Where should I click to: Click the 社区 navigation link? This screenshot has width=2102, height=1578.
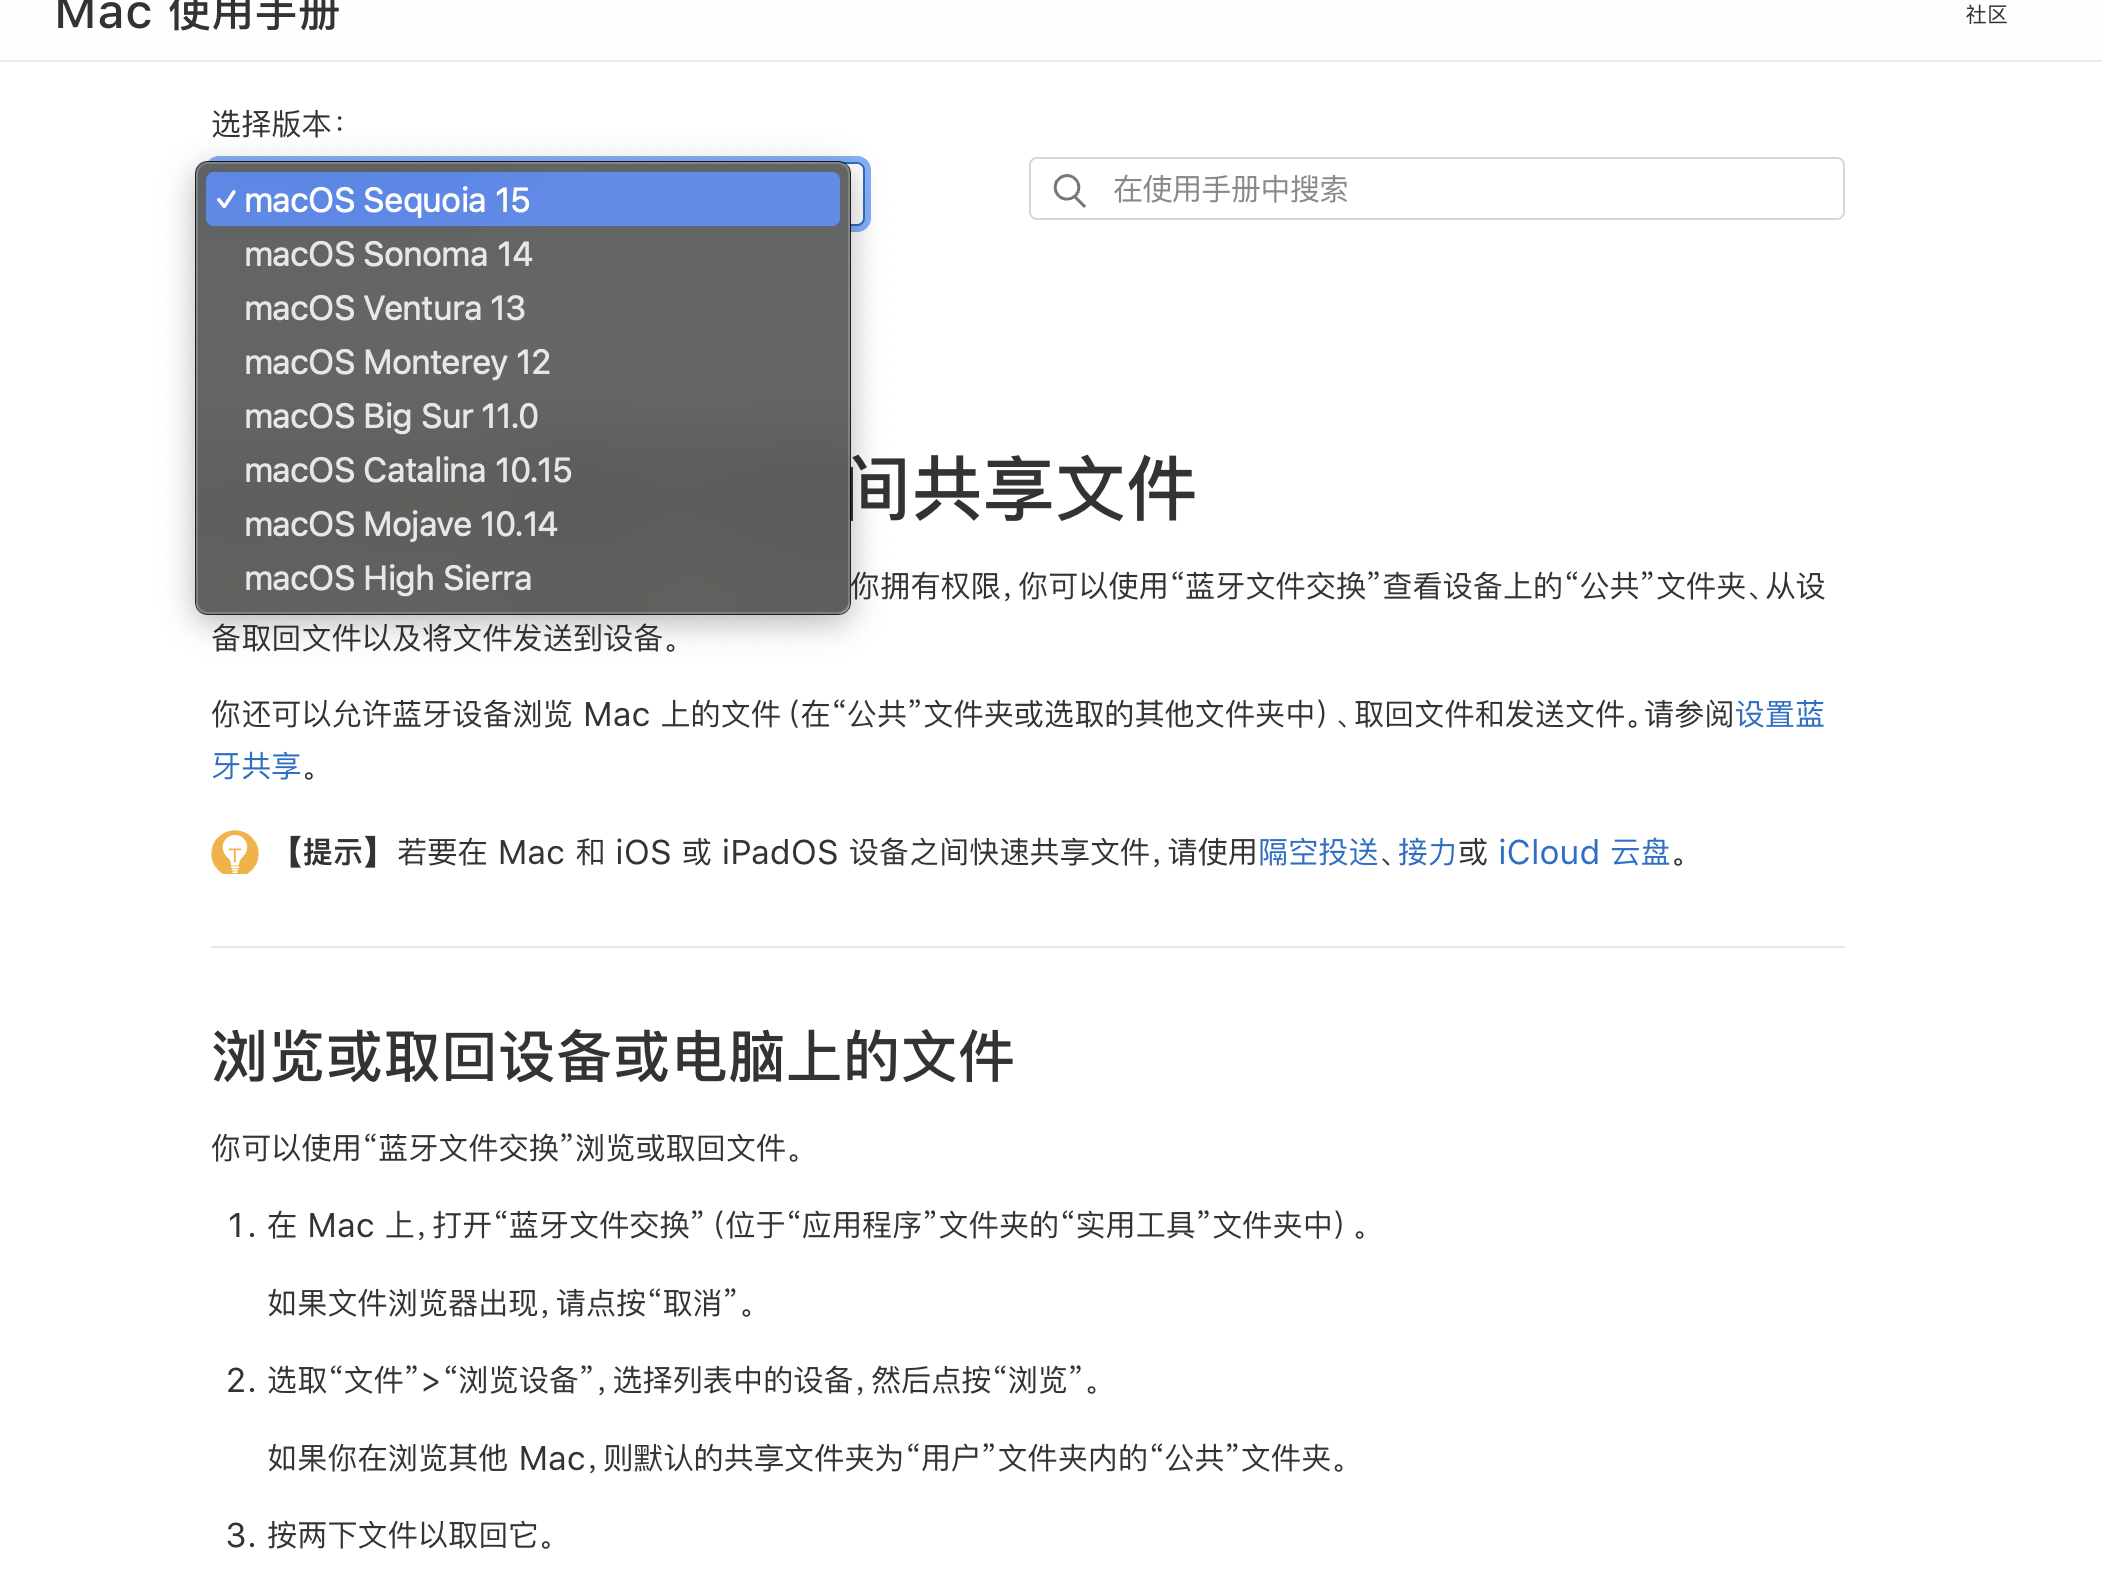[1985, 15]
